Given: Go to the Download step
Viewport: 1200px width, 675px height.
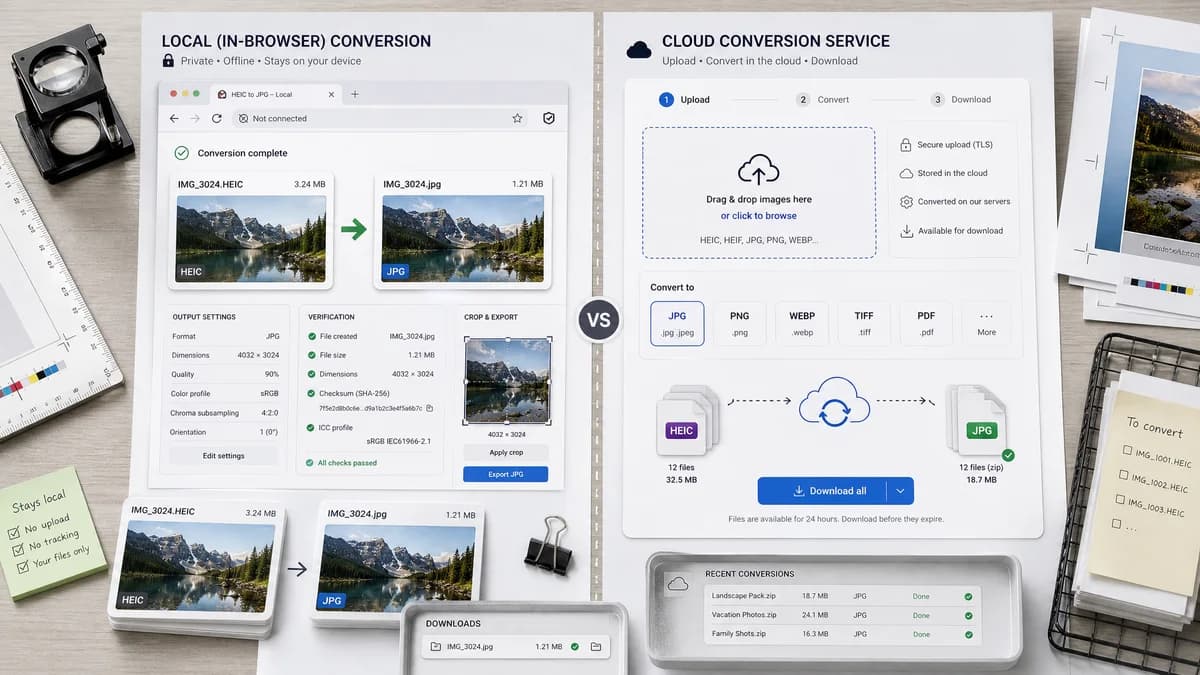Looking at the screenshot, I should [961, 100].
